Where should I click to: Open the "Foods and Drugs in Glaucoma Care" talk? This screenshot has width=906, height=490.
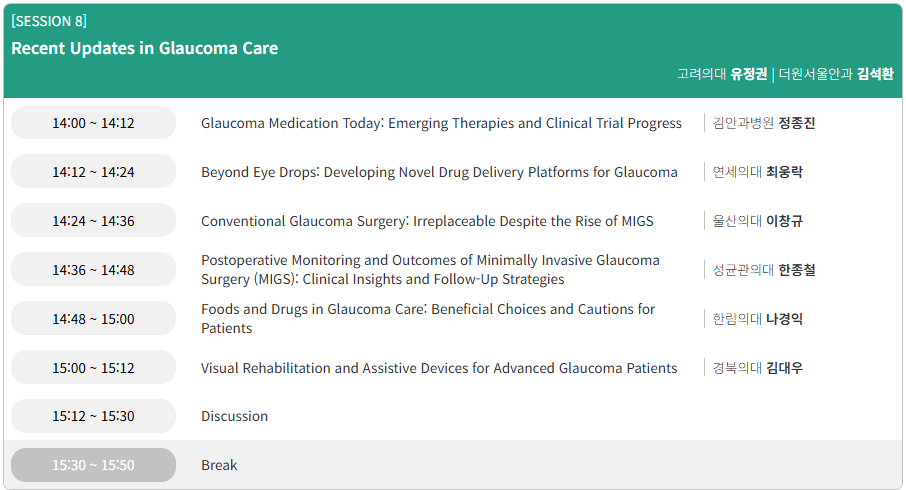(428, 319)
